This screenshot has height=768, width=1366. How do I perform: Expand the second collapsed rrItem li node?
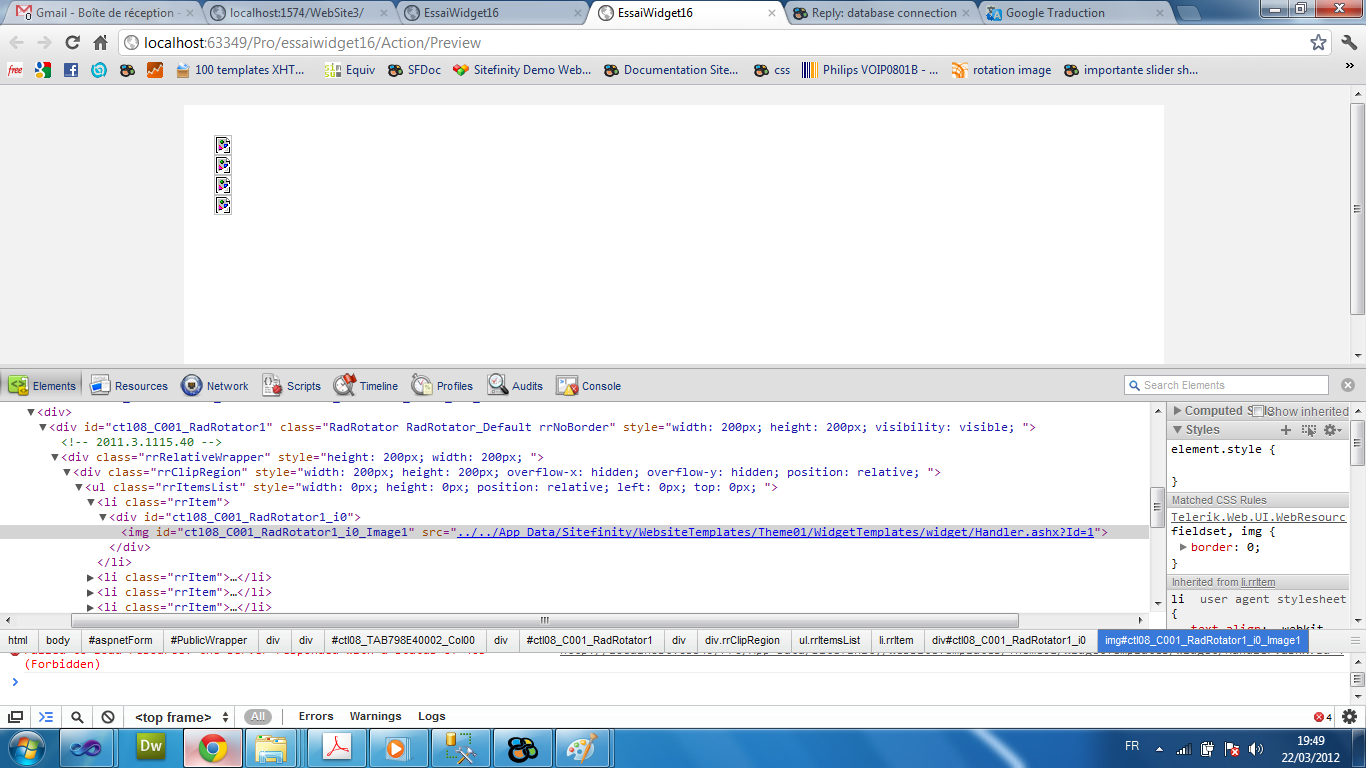pos(92,592)
